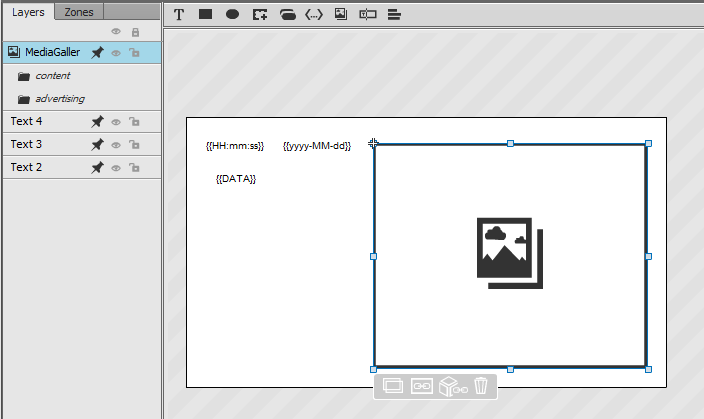Select the rounded button shape tool
Screen dimensions: 704x419
(287, 15)
